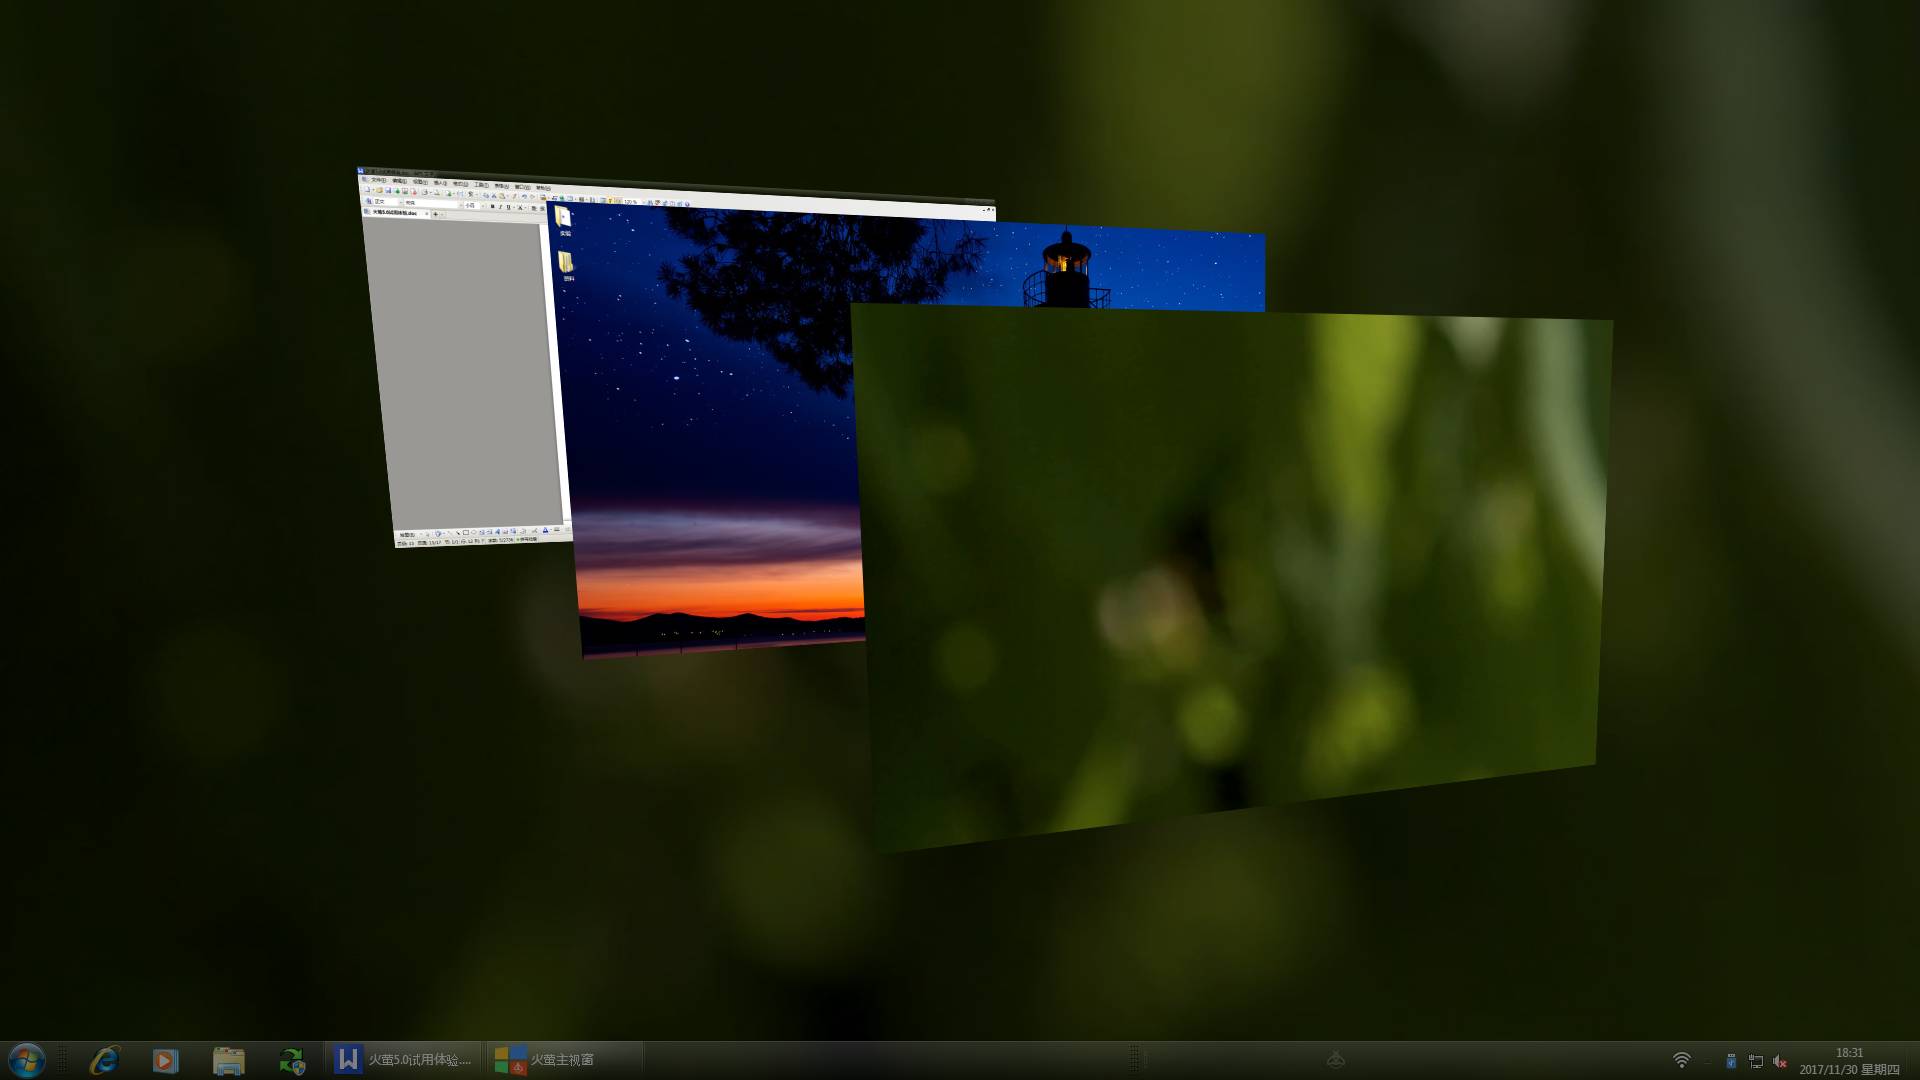
Task: Launch Internet Explorer from the taskbar
Action: click(x=104, y=1059)
